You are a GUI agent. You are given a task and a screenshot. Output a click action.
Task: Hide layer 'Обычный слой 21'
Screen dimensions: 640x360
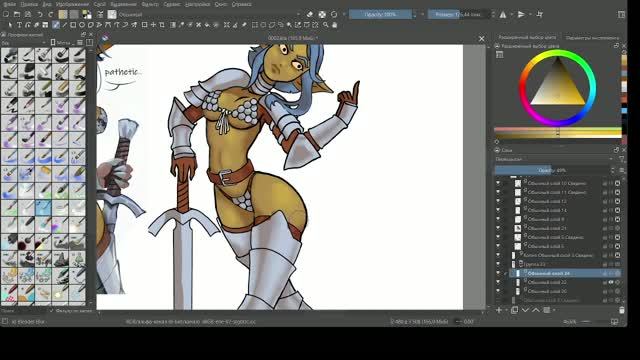pos(498,228)
